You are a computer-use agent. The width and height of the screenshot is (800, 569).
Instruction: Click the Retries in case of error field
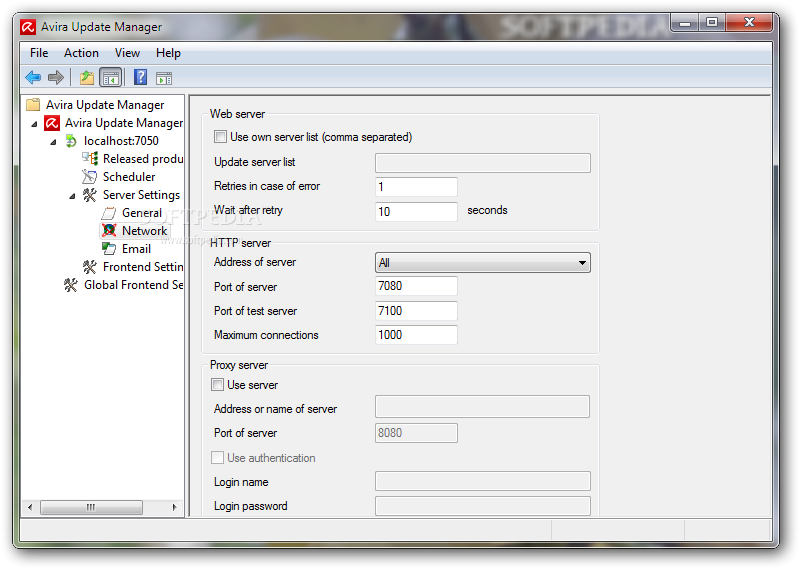[416, 187]
